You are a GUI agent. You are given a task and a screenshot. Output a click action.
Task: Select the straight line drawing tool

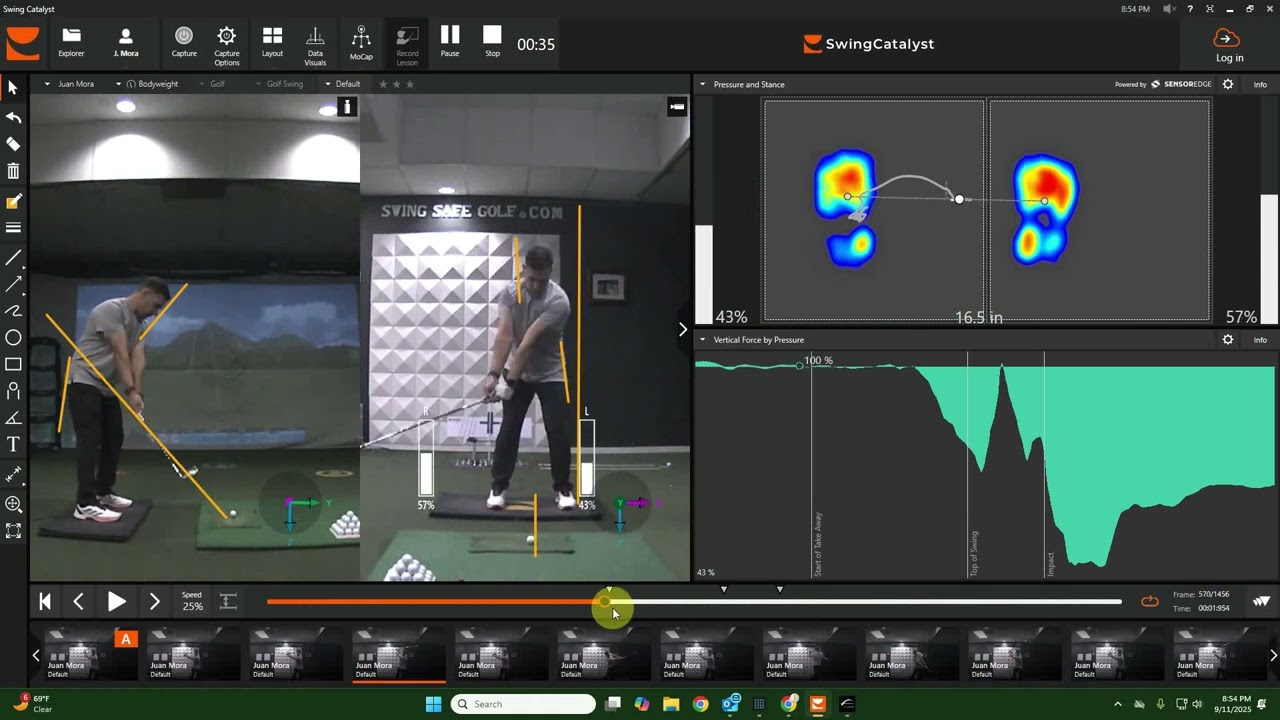click(x=13, y=258)
